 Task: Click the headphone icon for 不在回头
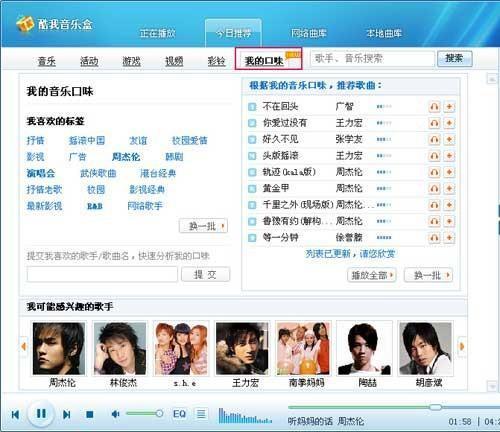(434, 107)
